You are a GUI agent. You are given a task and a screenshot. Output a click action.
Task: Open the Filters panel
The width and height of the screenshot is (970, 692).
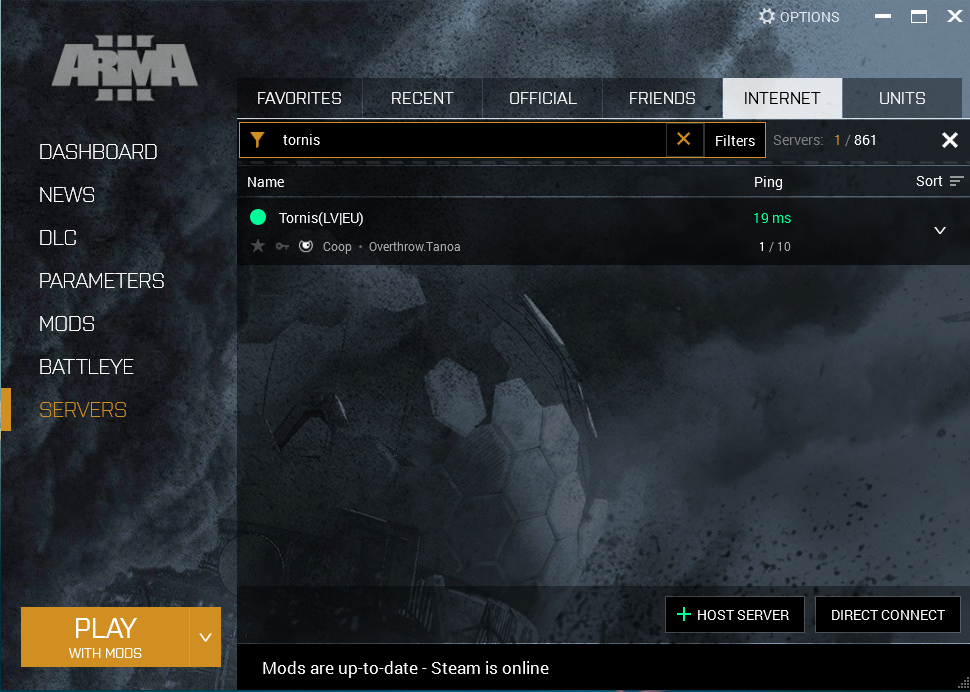[734, 141]
